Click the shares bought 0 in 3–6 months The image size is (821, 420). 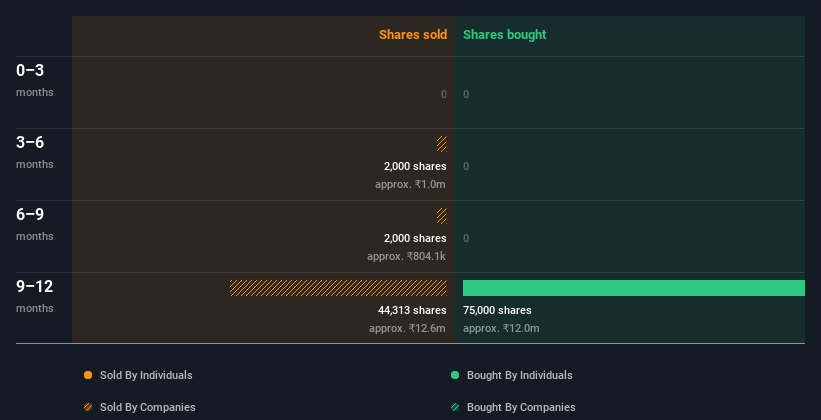point(466,167)
